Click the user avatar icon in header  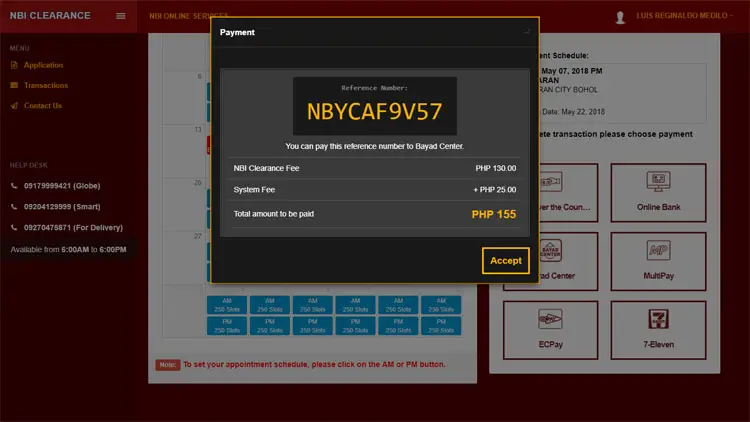[620, 17]
